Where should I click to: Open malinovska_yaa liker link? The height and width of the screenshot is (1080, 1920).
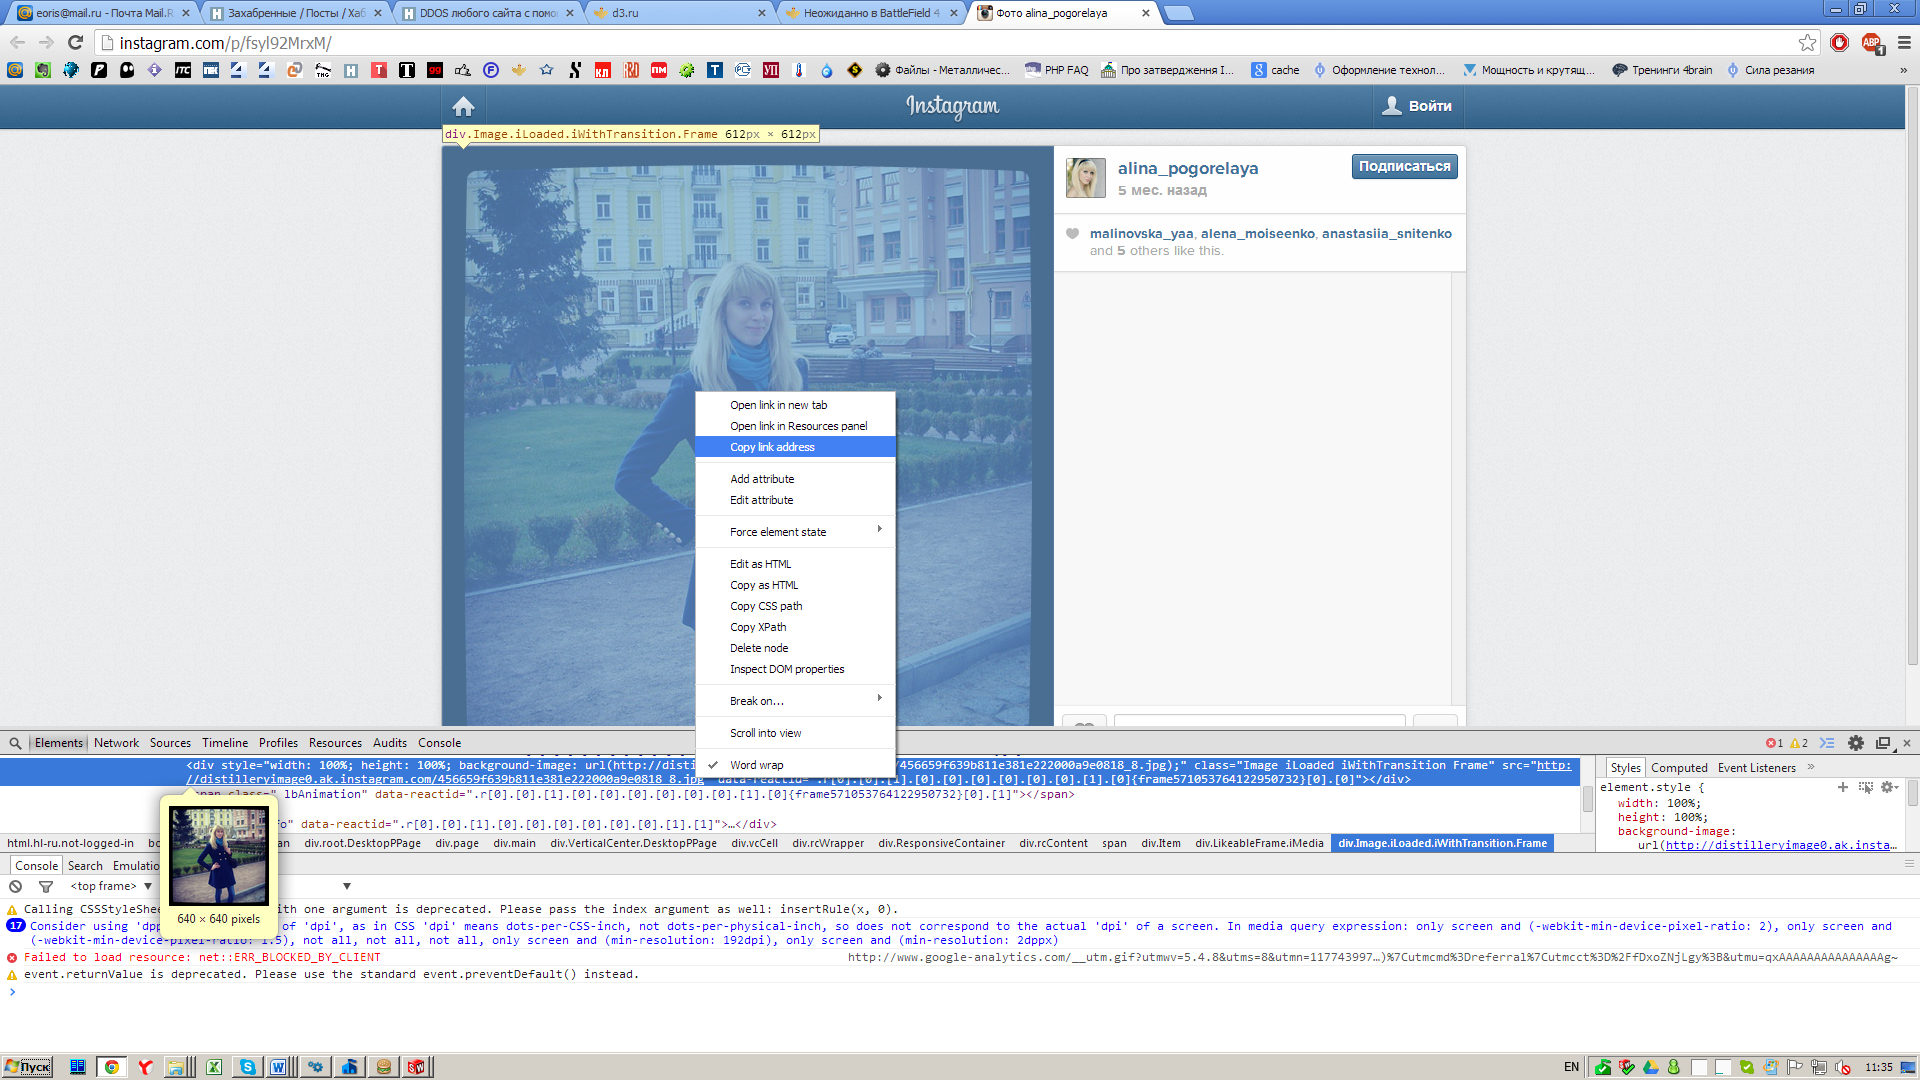click(x=1141, y=234)
